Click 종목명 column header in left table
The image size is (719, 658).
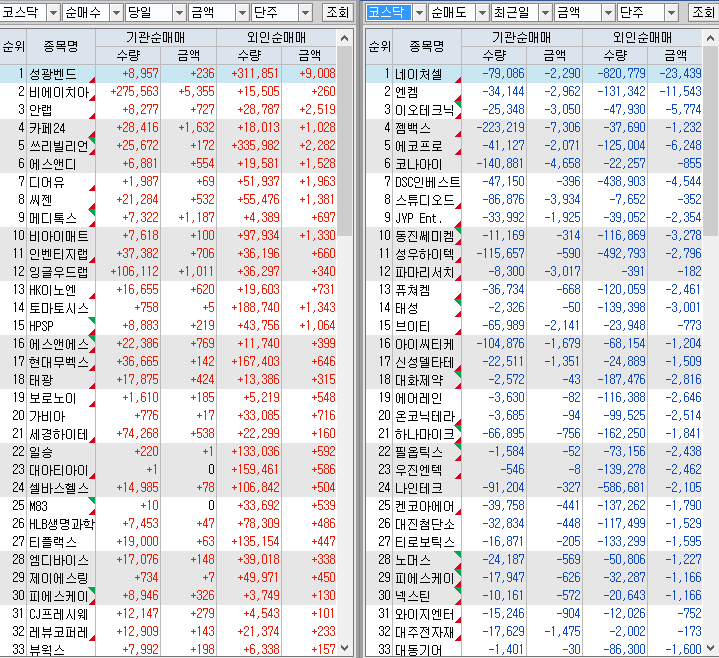click(61, 46)
